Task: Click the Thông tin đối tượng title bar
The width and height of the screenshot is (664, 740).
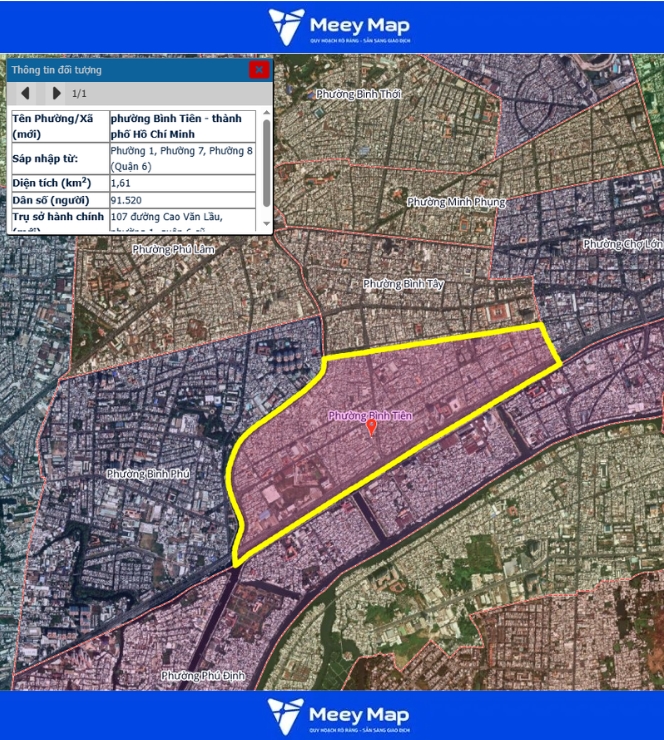Action: (x=120, y=70)
